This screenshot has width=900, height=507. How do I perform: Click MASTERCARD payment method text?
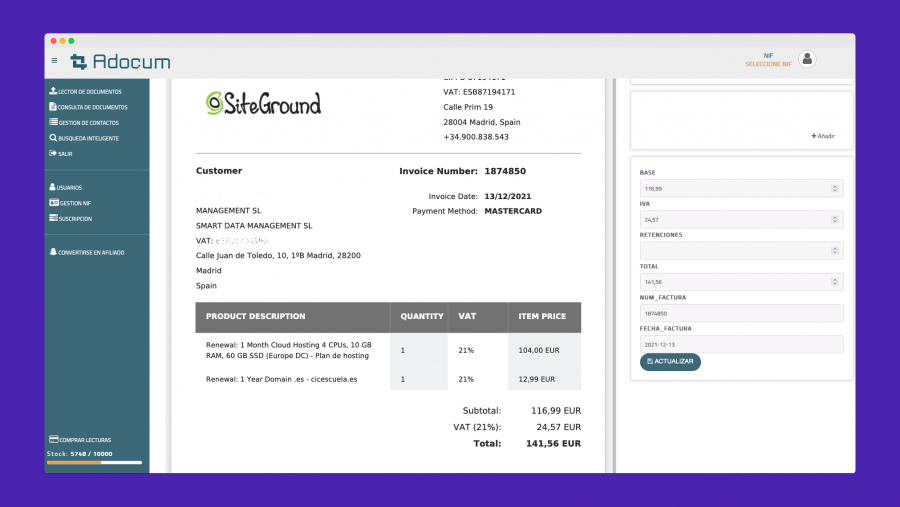(x=513, y=211)
